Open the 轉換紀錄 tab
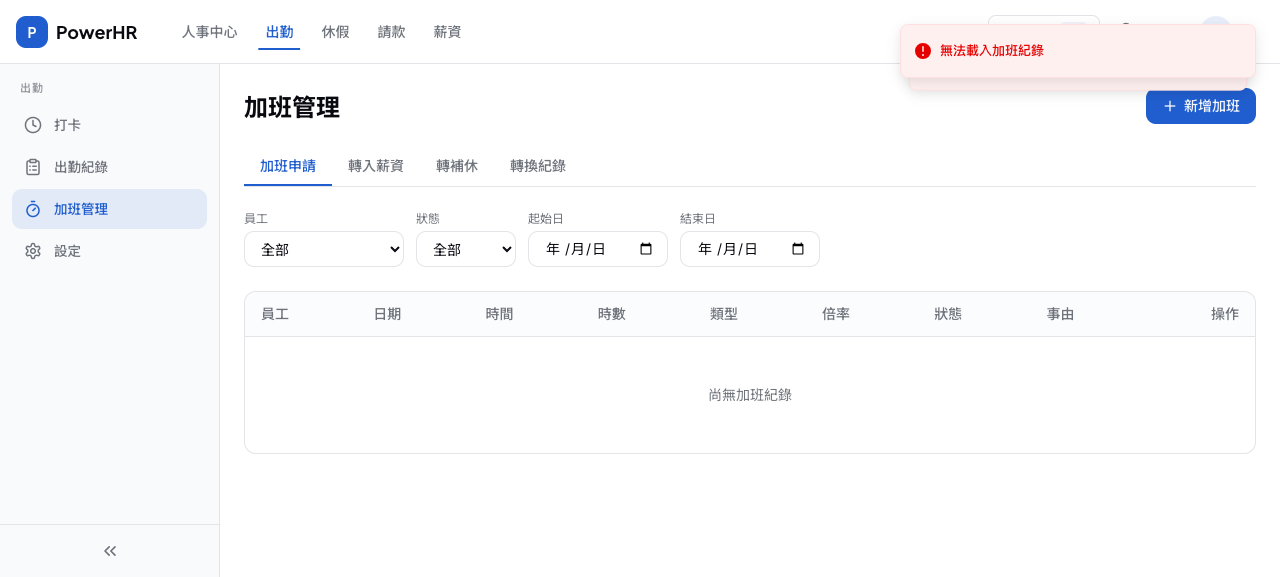This screenshot has width=1280, height=577. pyautogui.click(x=538, y=166)
